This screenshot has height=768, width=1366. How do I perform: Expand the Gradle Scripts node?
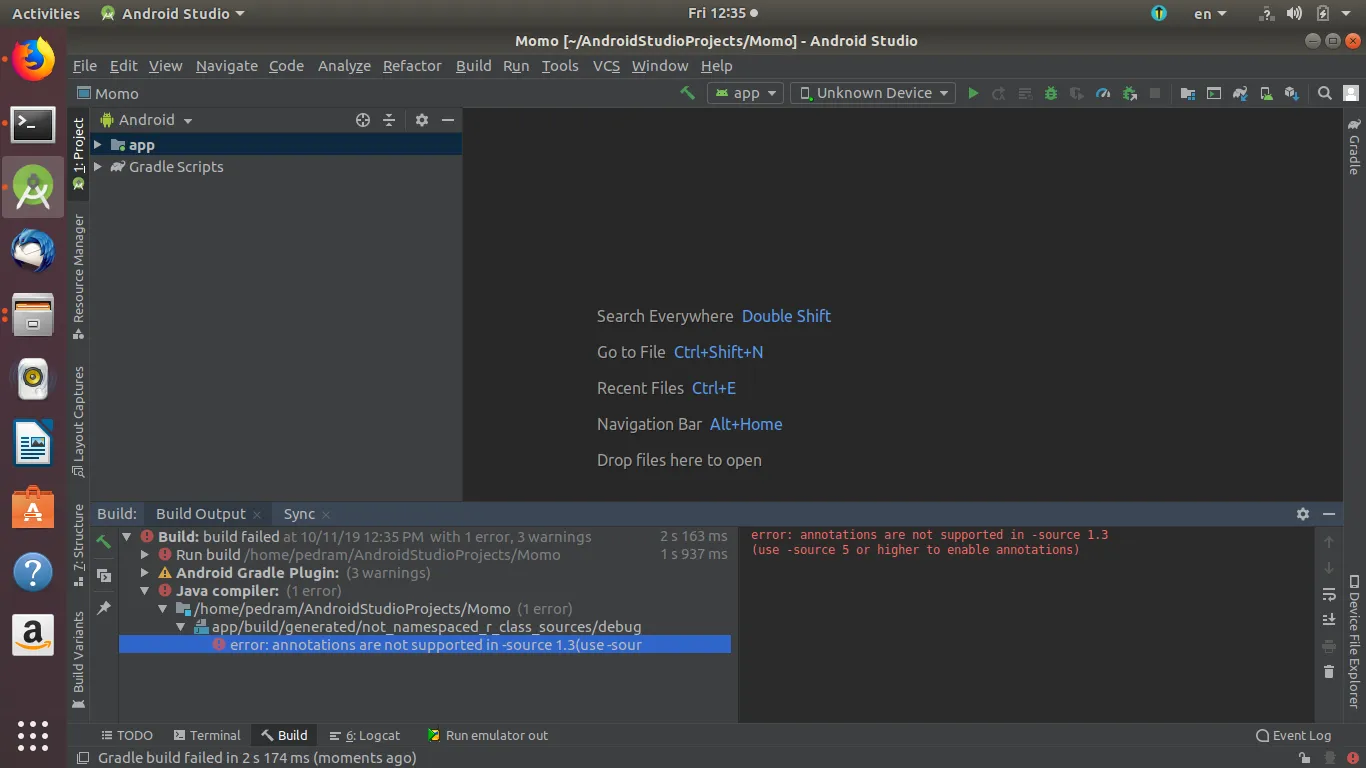pos(98,167)
